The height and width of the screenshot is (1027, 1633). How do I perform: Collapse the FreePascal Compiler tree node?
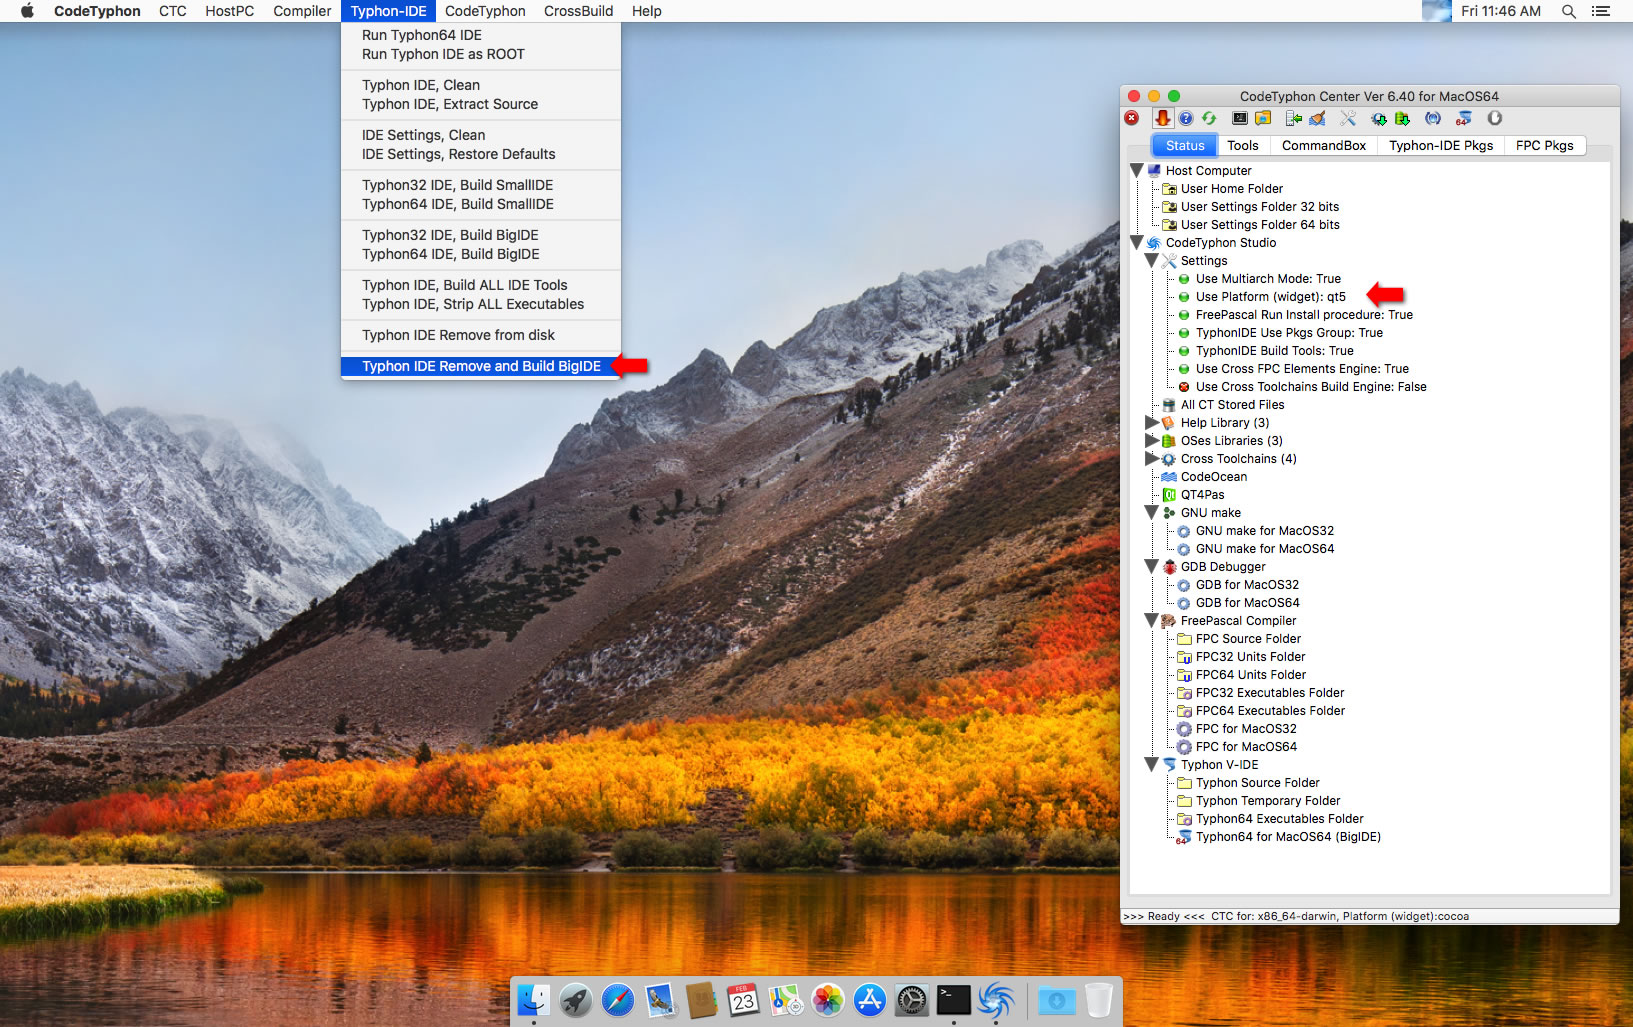click(1152, 621)
